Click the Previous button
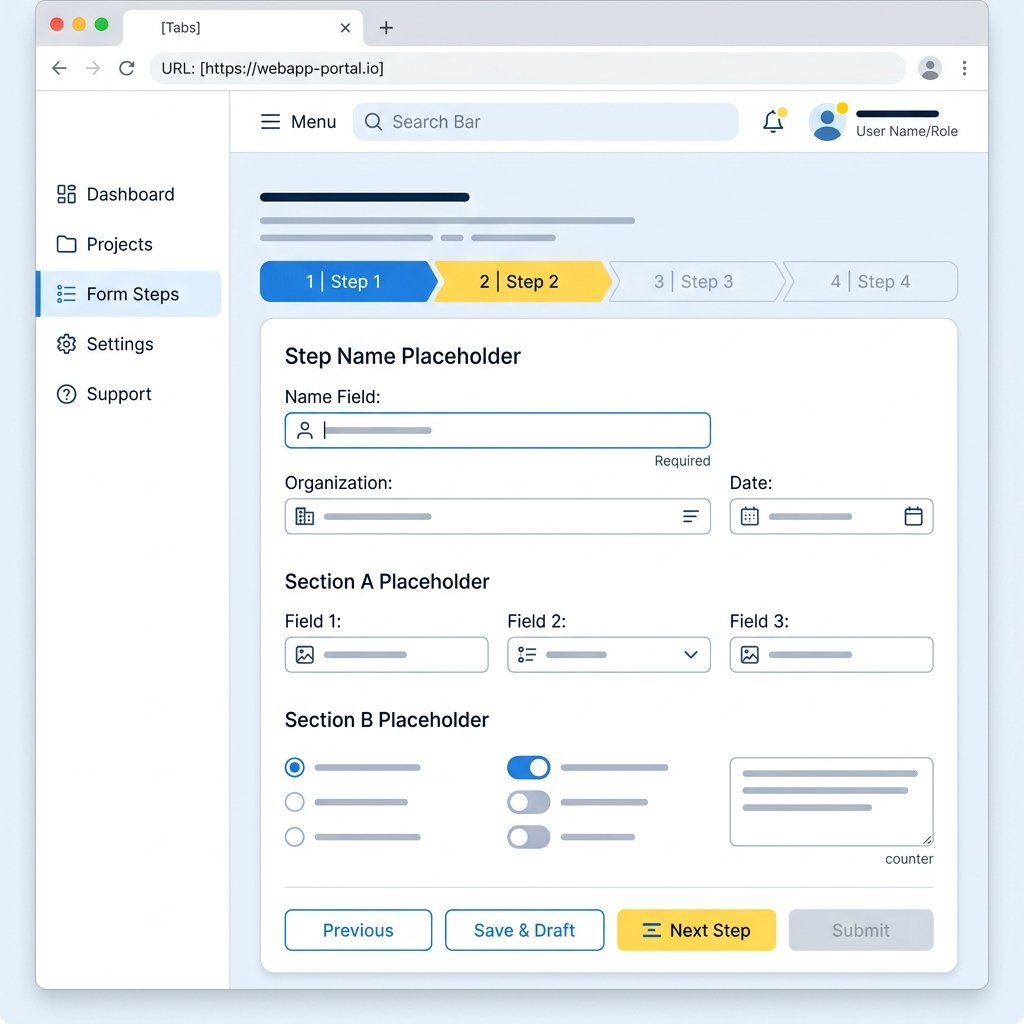 click(358, 930)
